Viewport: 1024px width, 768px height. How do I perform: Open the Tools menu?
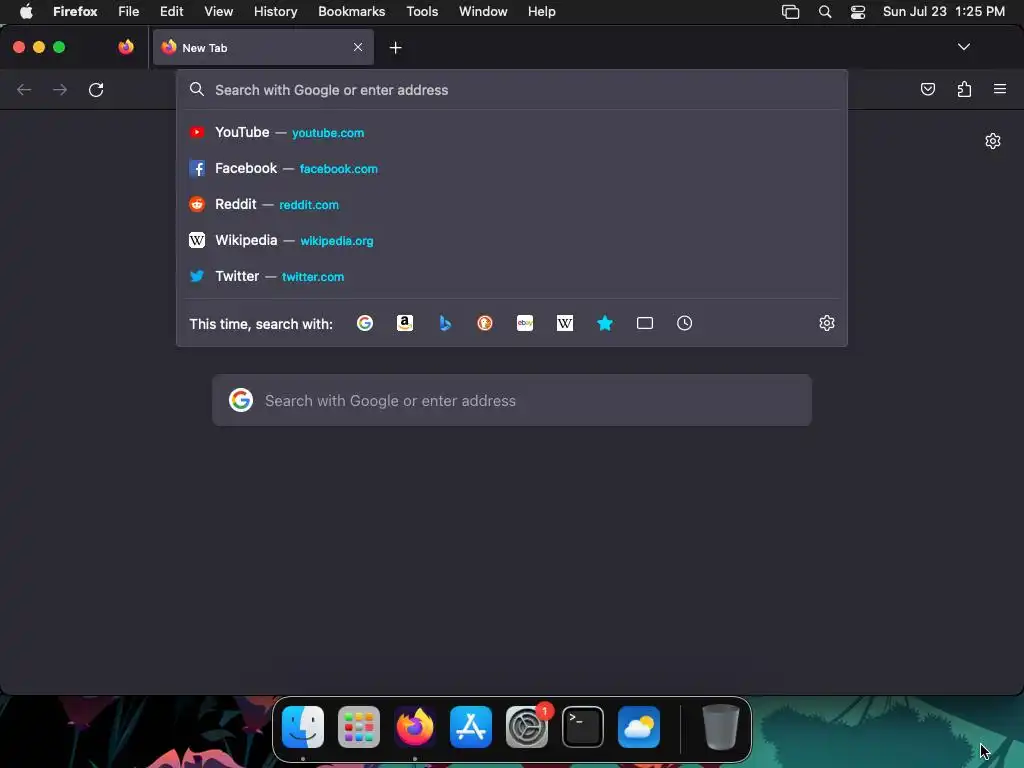coord(422,12)
